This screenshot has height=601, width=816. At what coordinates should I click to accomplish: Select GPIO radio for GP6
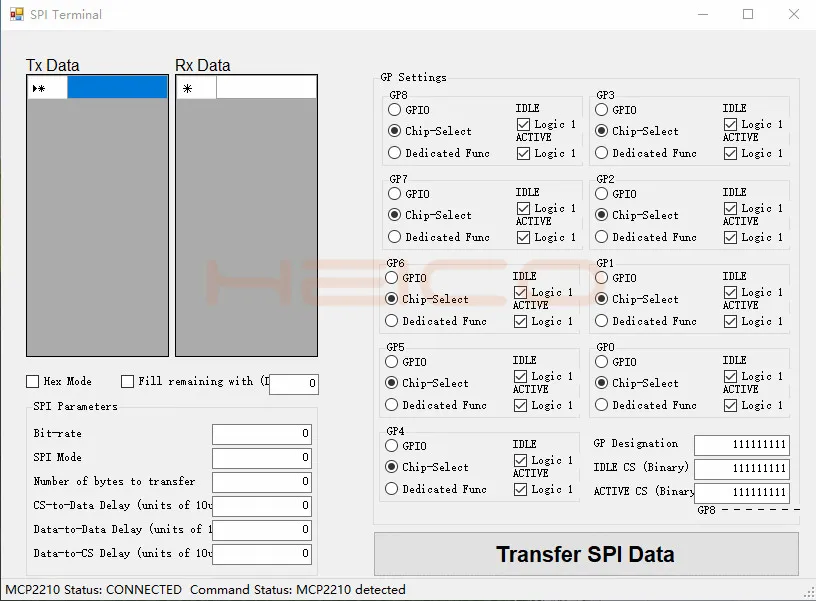click(391, 278)
